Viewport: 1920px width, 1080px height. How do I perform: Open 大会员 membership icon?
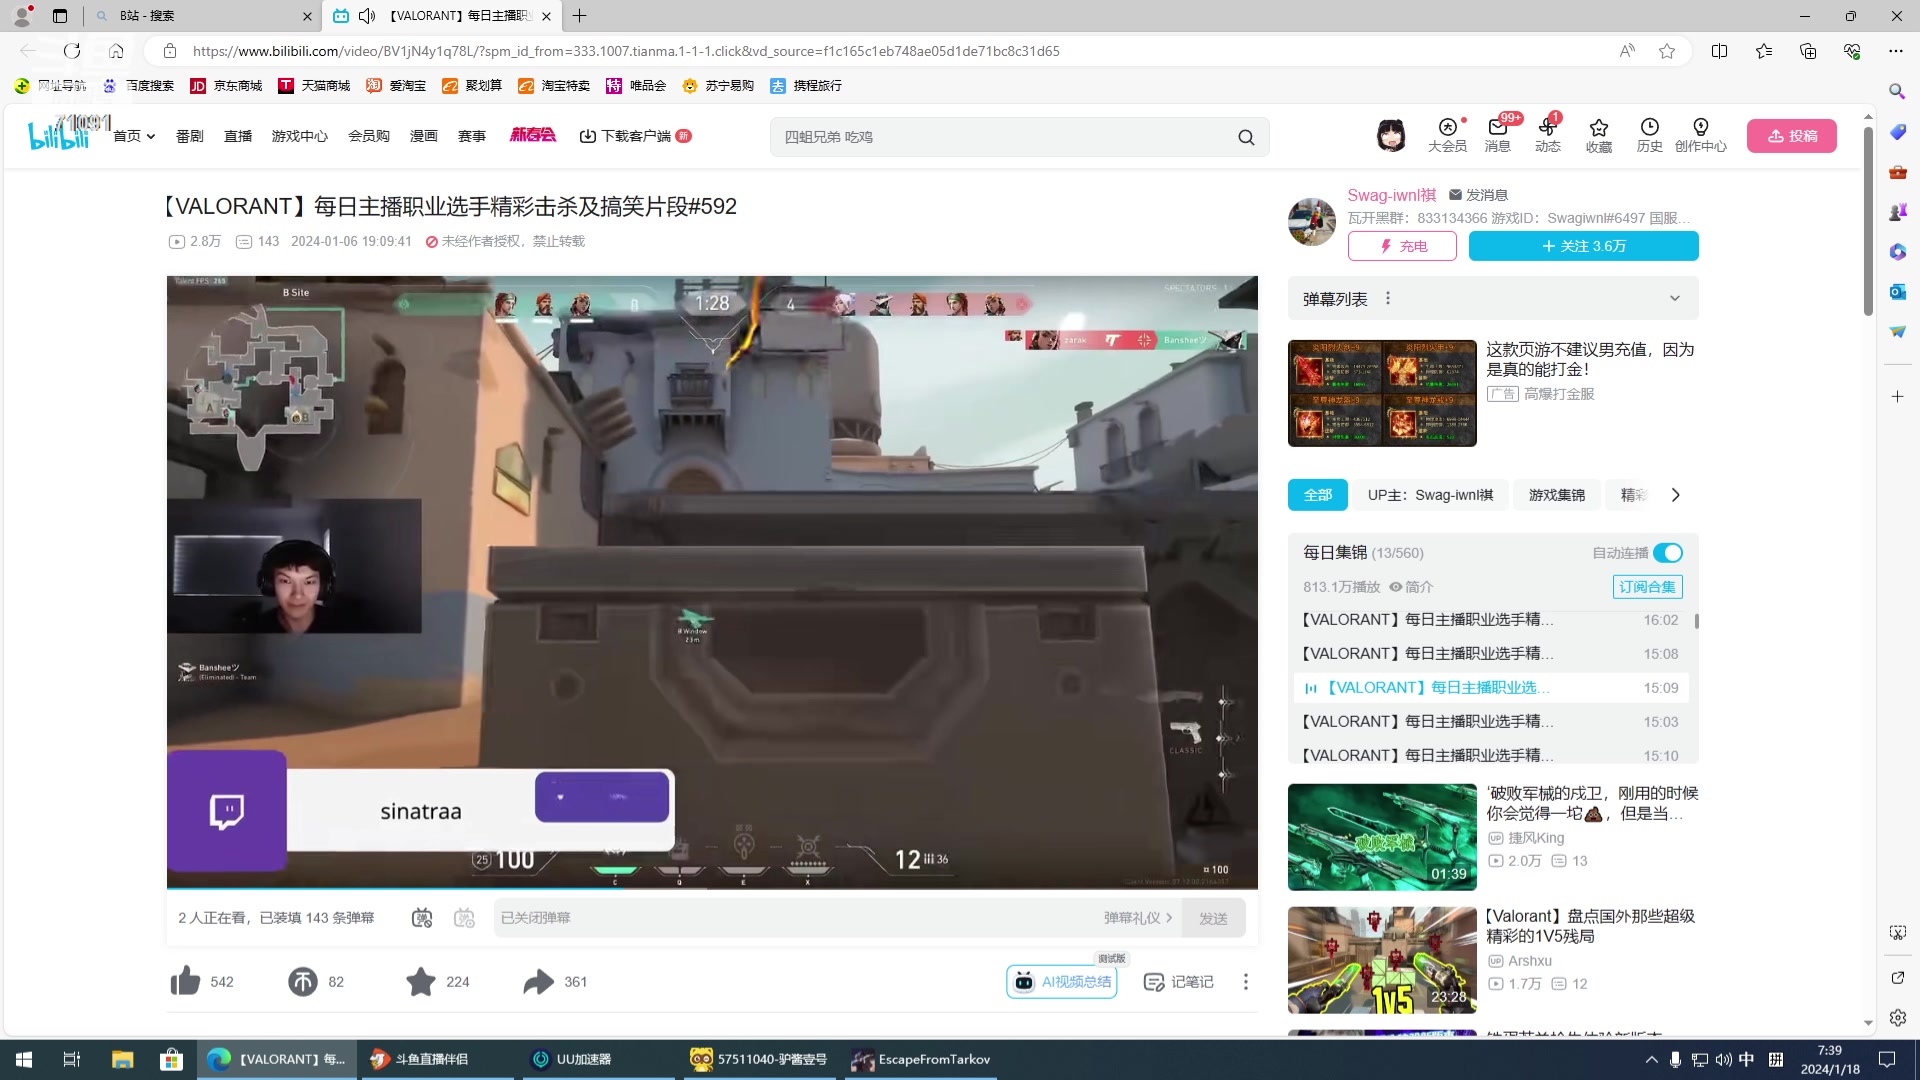click(x=1447, y=135)
